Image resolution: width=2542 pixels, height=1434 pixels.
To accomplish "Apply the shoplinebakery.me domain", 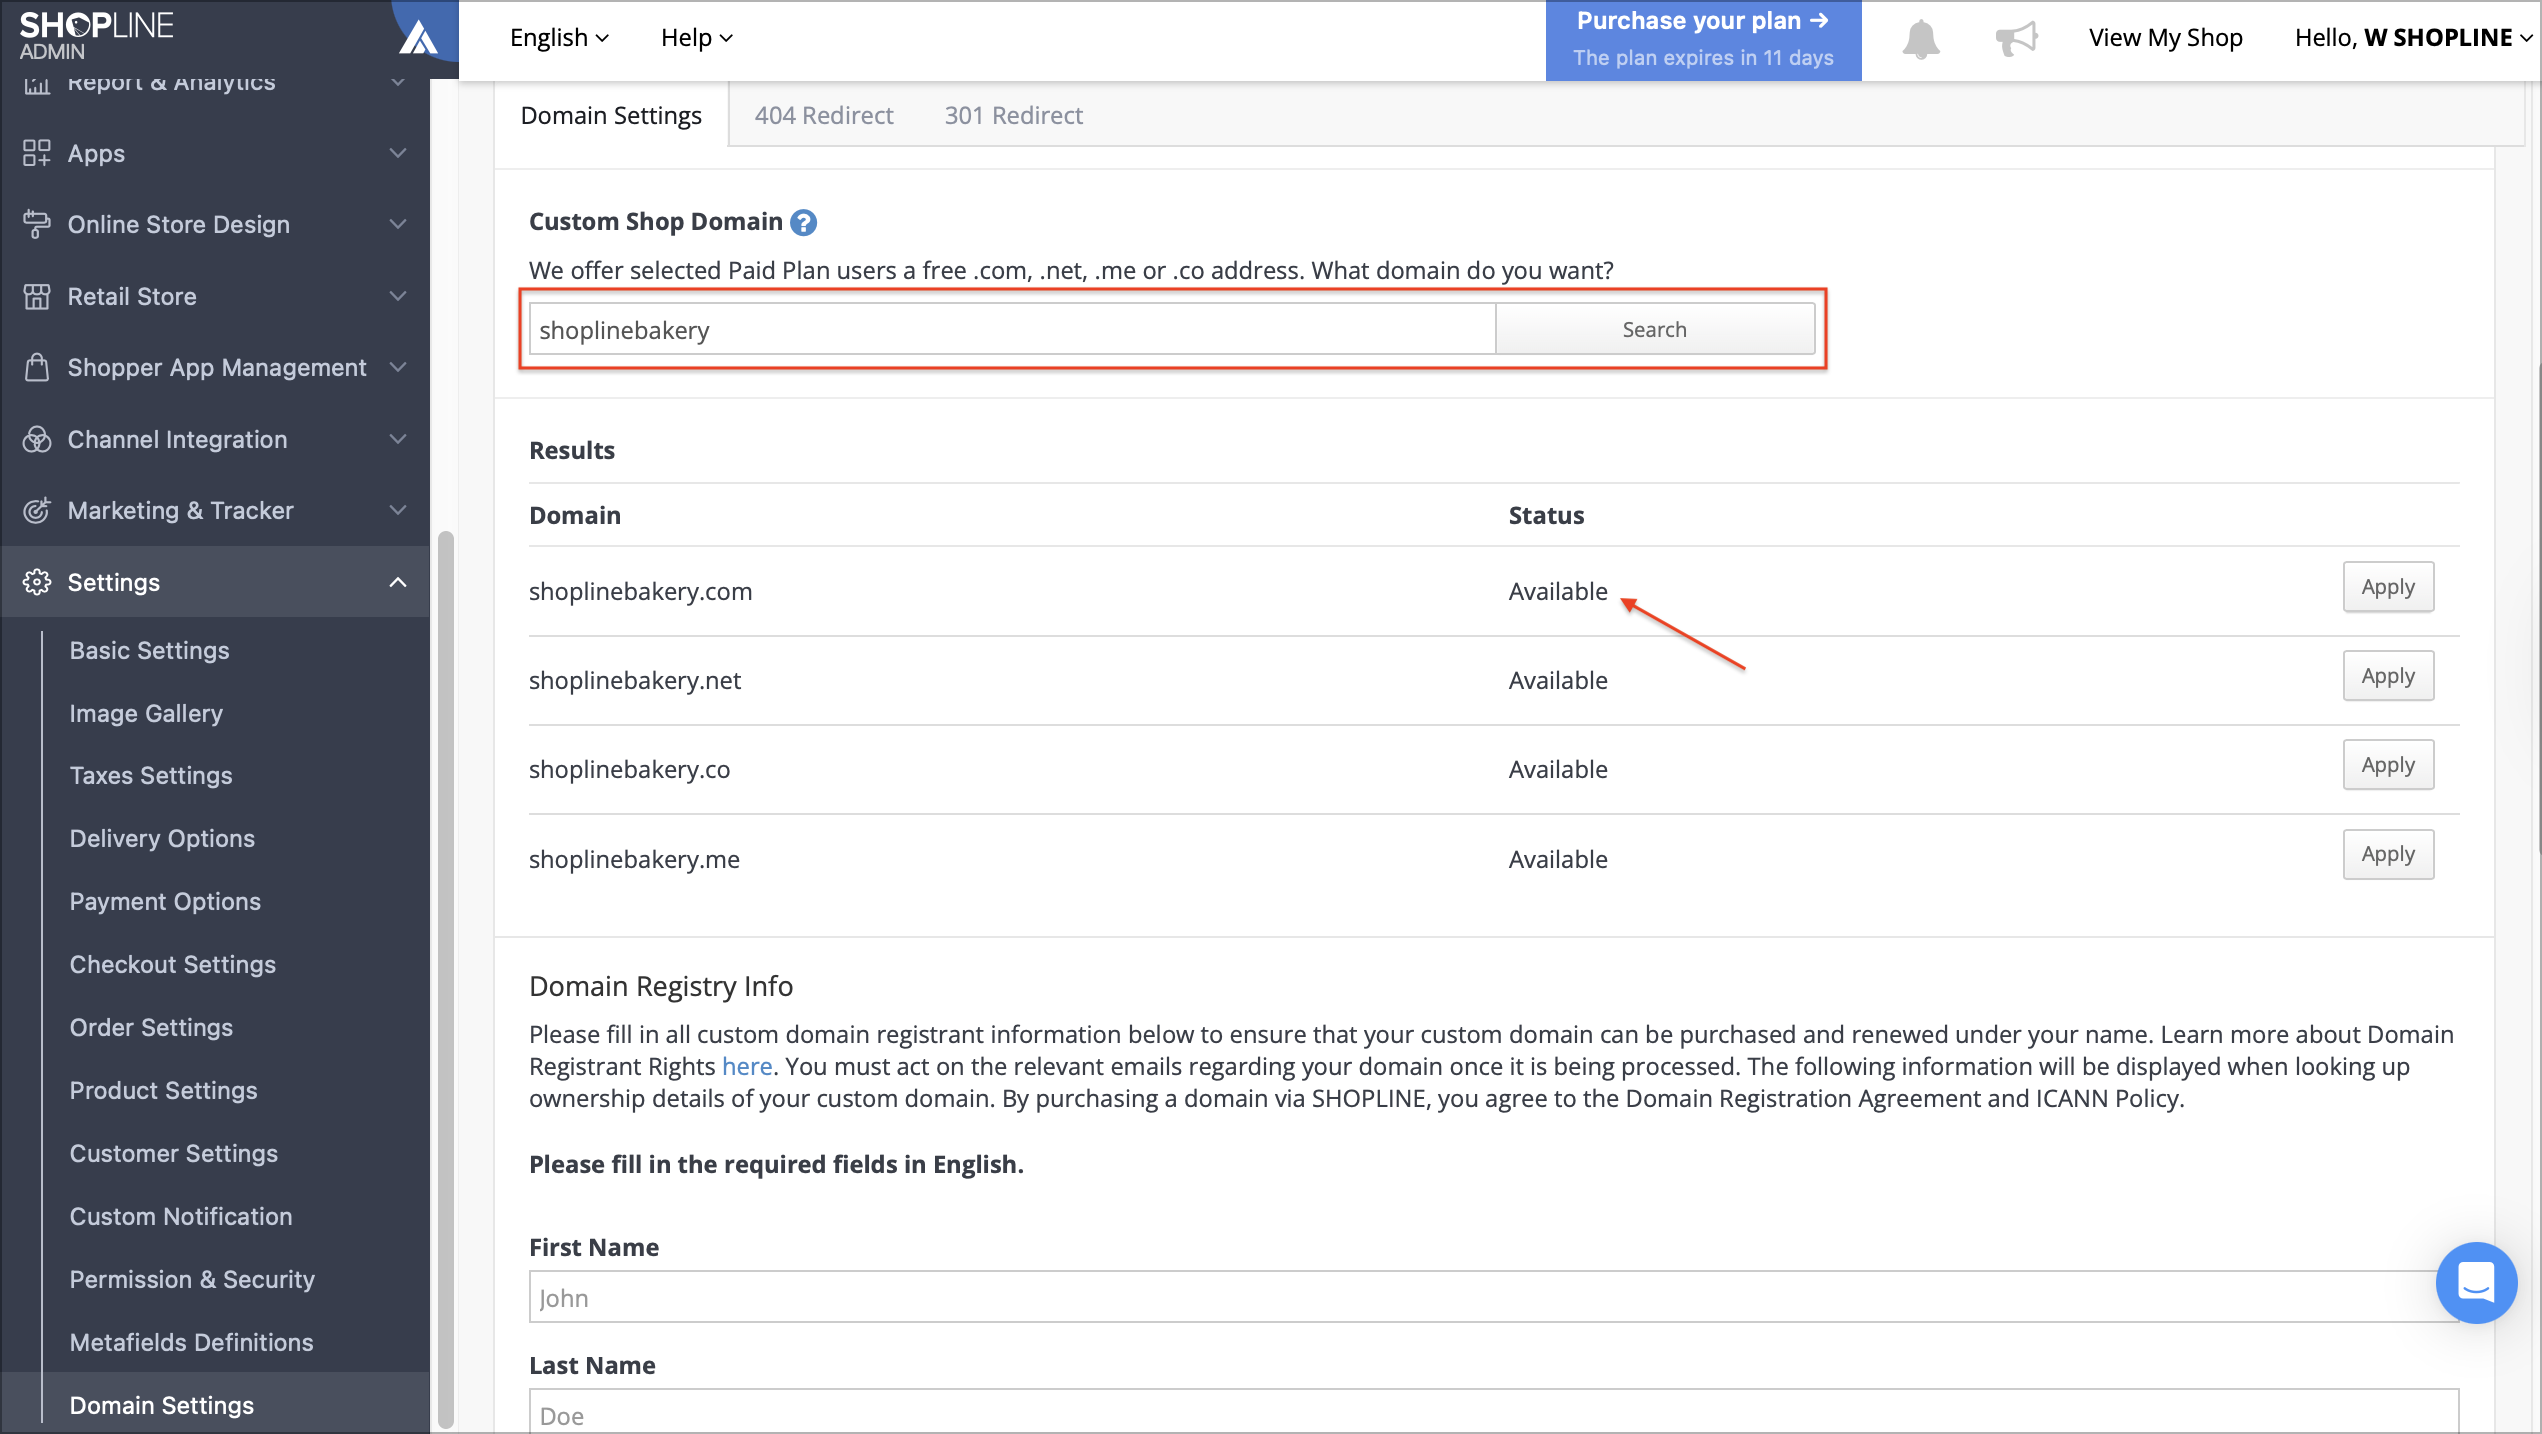I will [x=2388, y=854].
